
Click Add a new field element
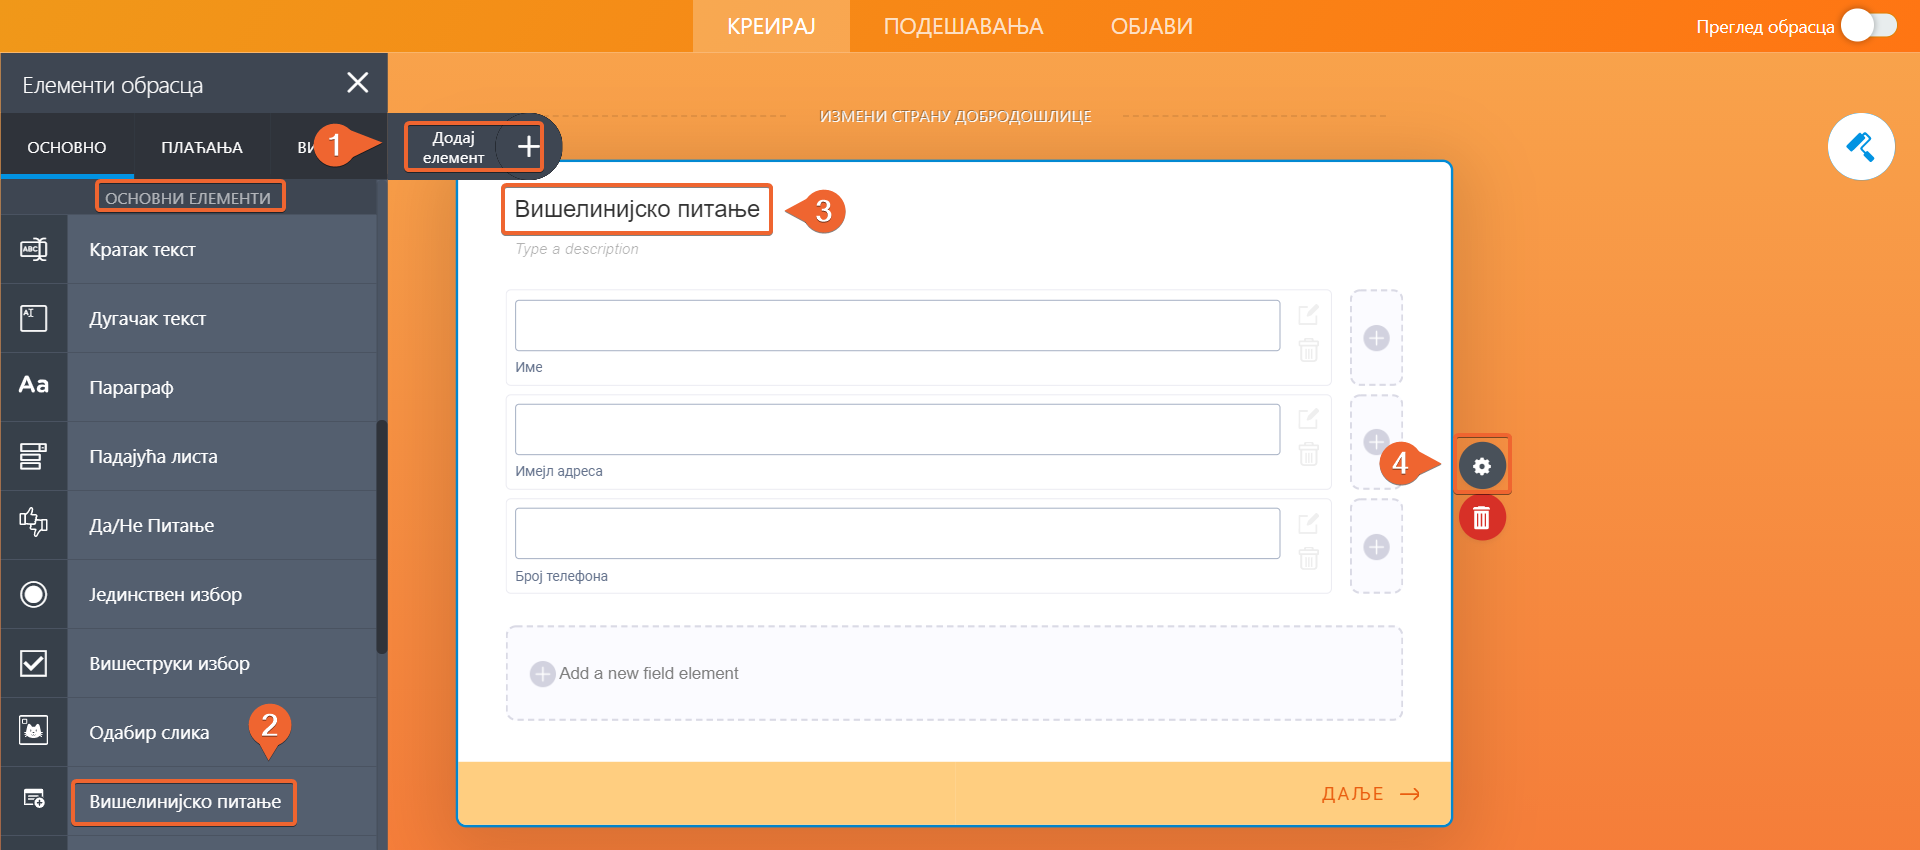[954, 673]
